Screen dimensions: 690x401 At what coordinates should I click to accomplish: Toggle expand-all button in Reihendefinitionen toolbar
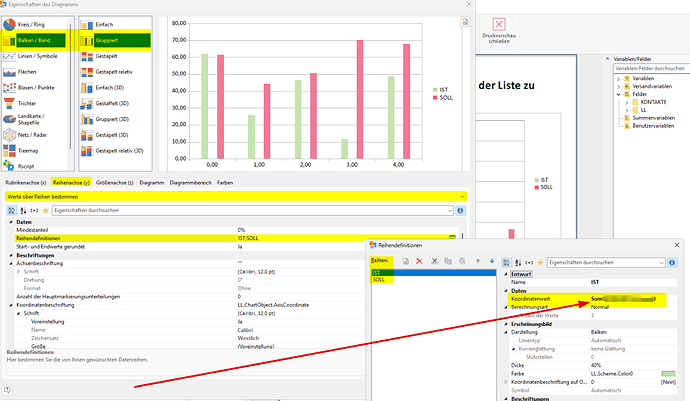529,263
